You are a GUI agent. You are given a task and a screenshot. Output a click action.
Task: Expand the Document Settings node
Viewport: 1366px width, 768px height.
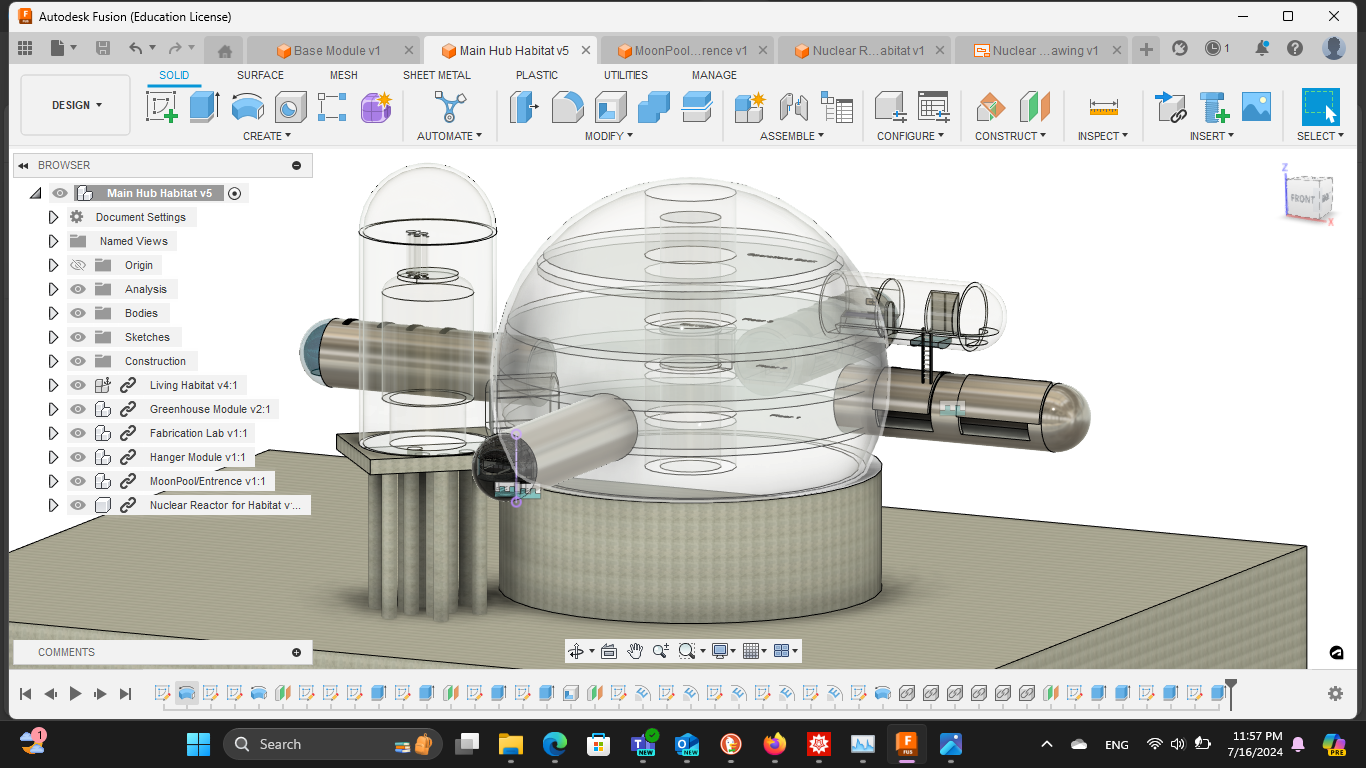pos(53,217)
